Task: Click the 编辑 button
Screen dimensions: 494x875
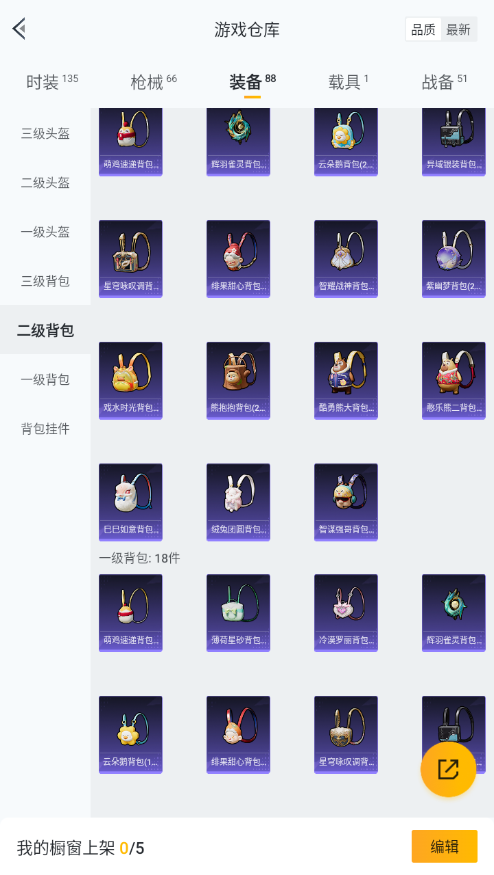Action: click(444, 847)
